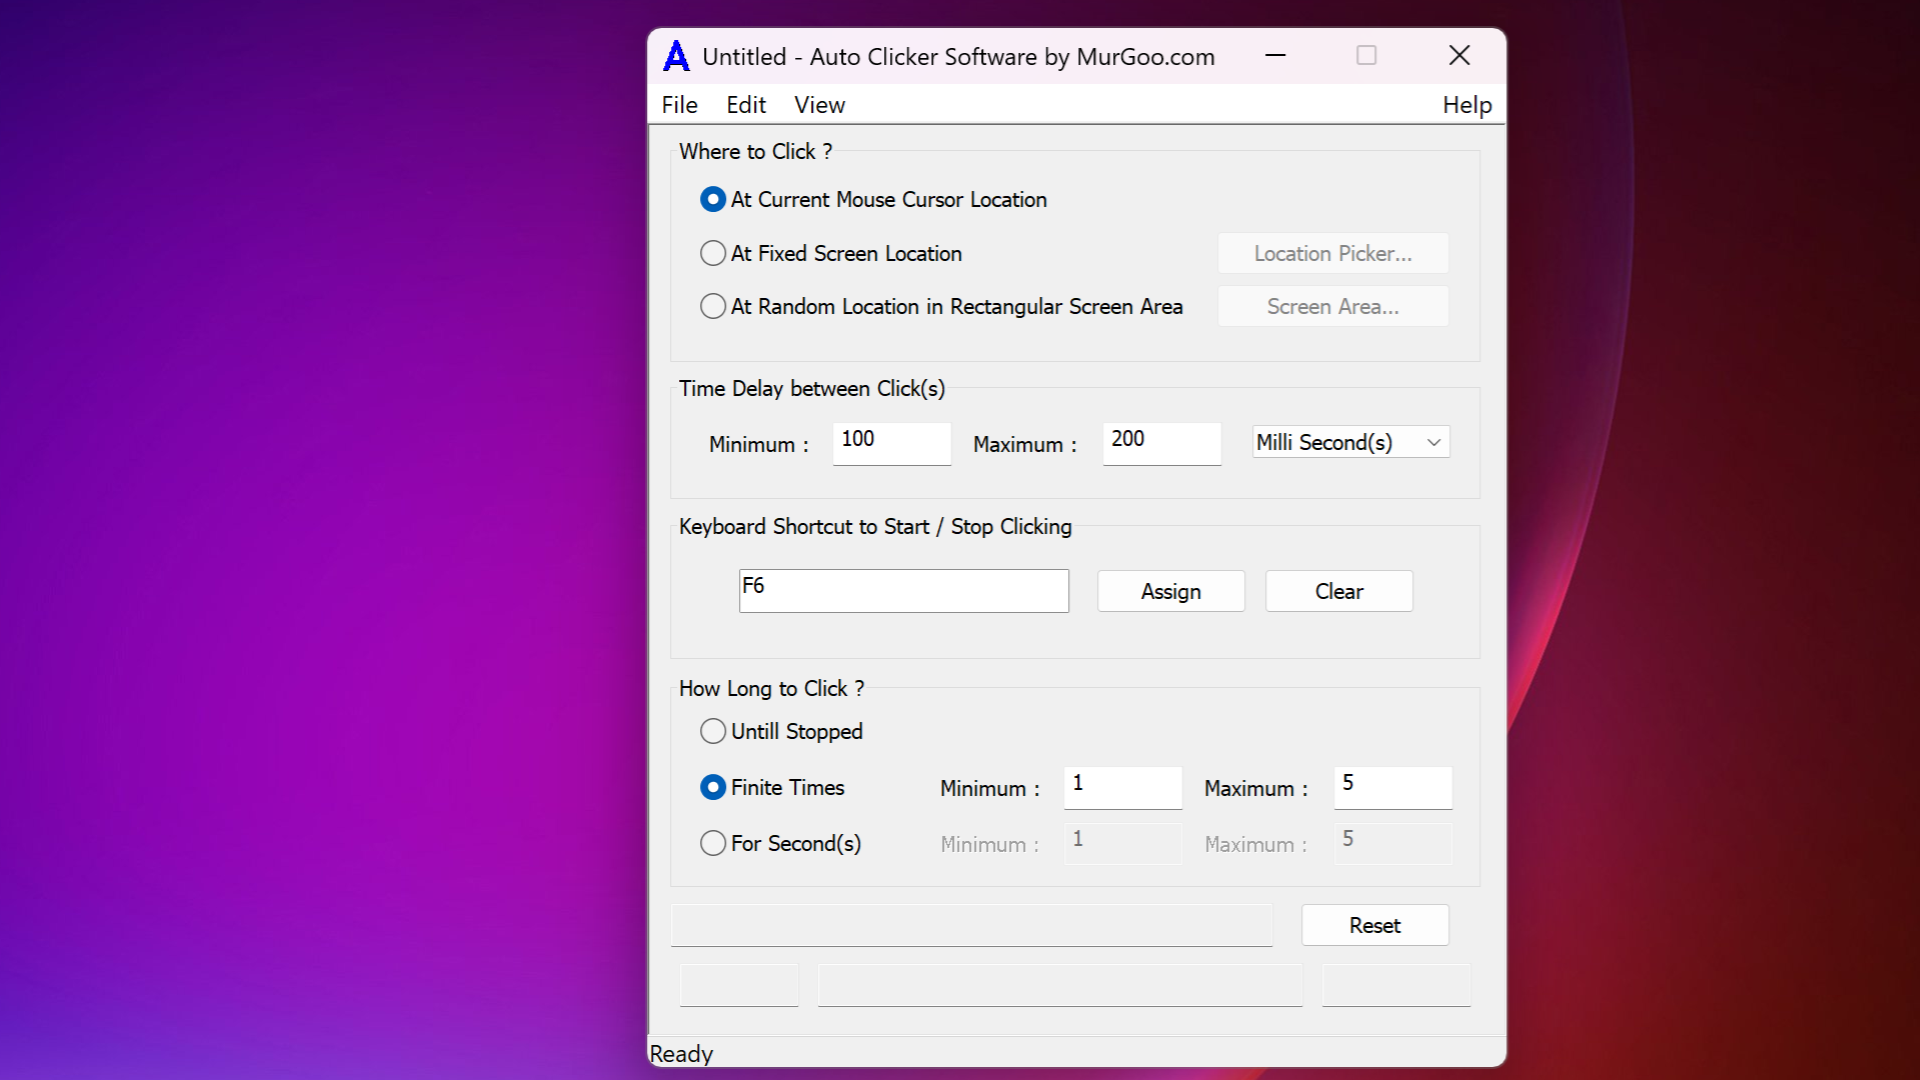Click the MurGoo app icon in title bar

point(675,56)
